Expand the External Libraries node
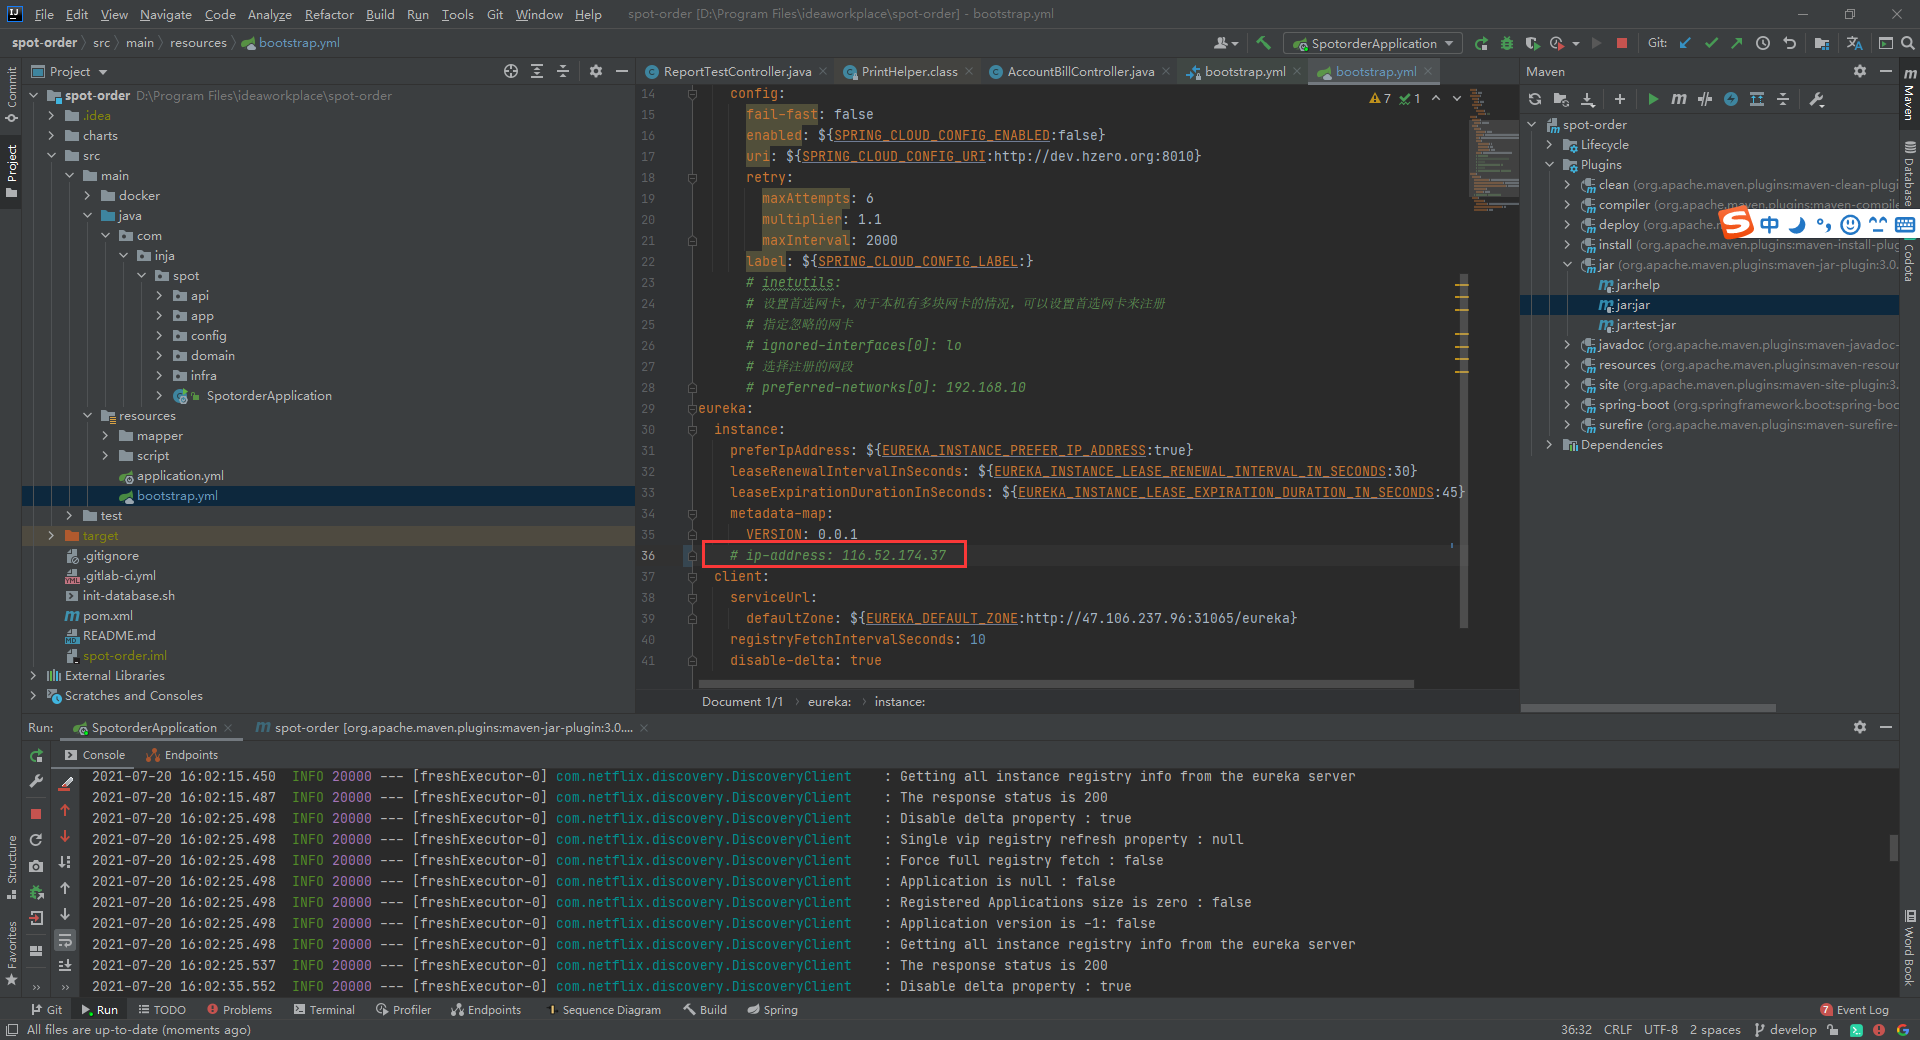Screen dimensions: 1920x1040 [x=33, y=676]
